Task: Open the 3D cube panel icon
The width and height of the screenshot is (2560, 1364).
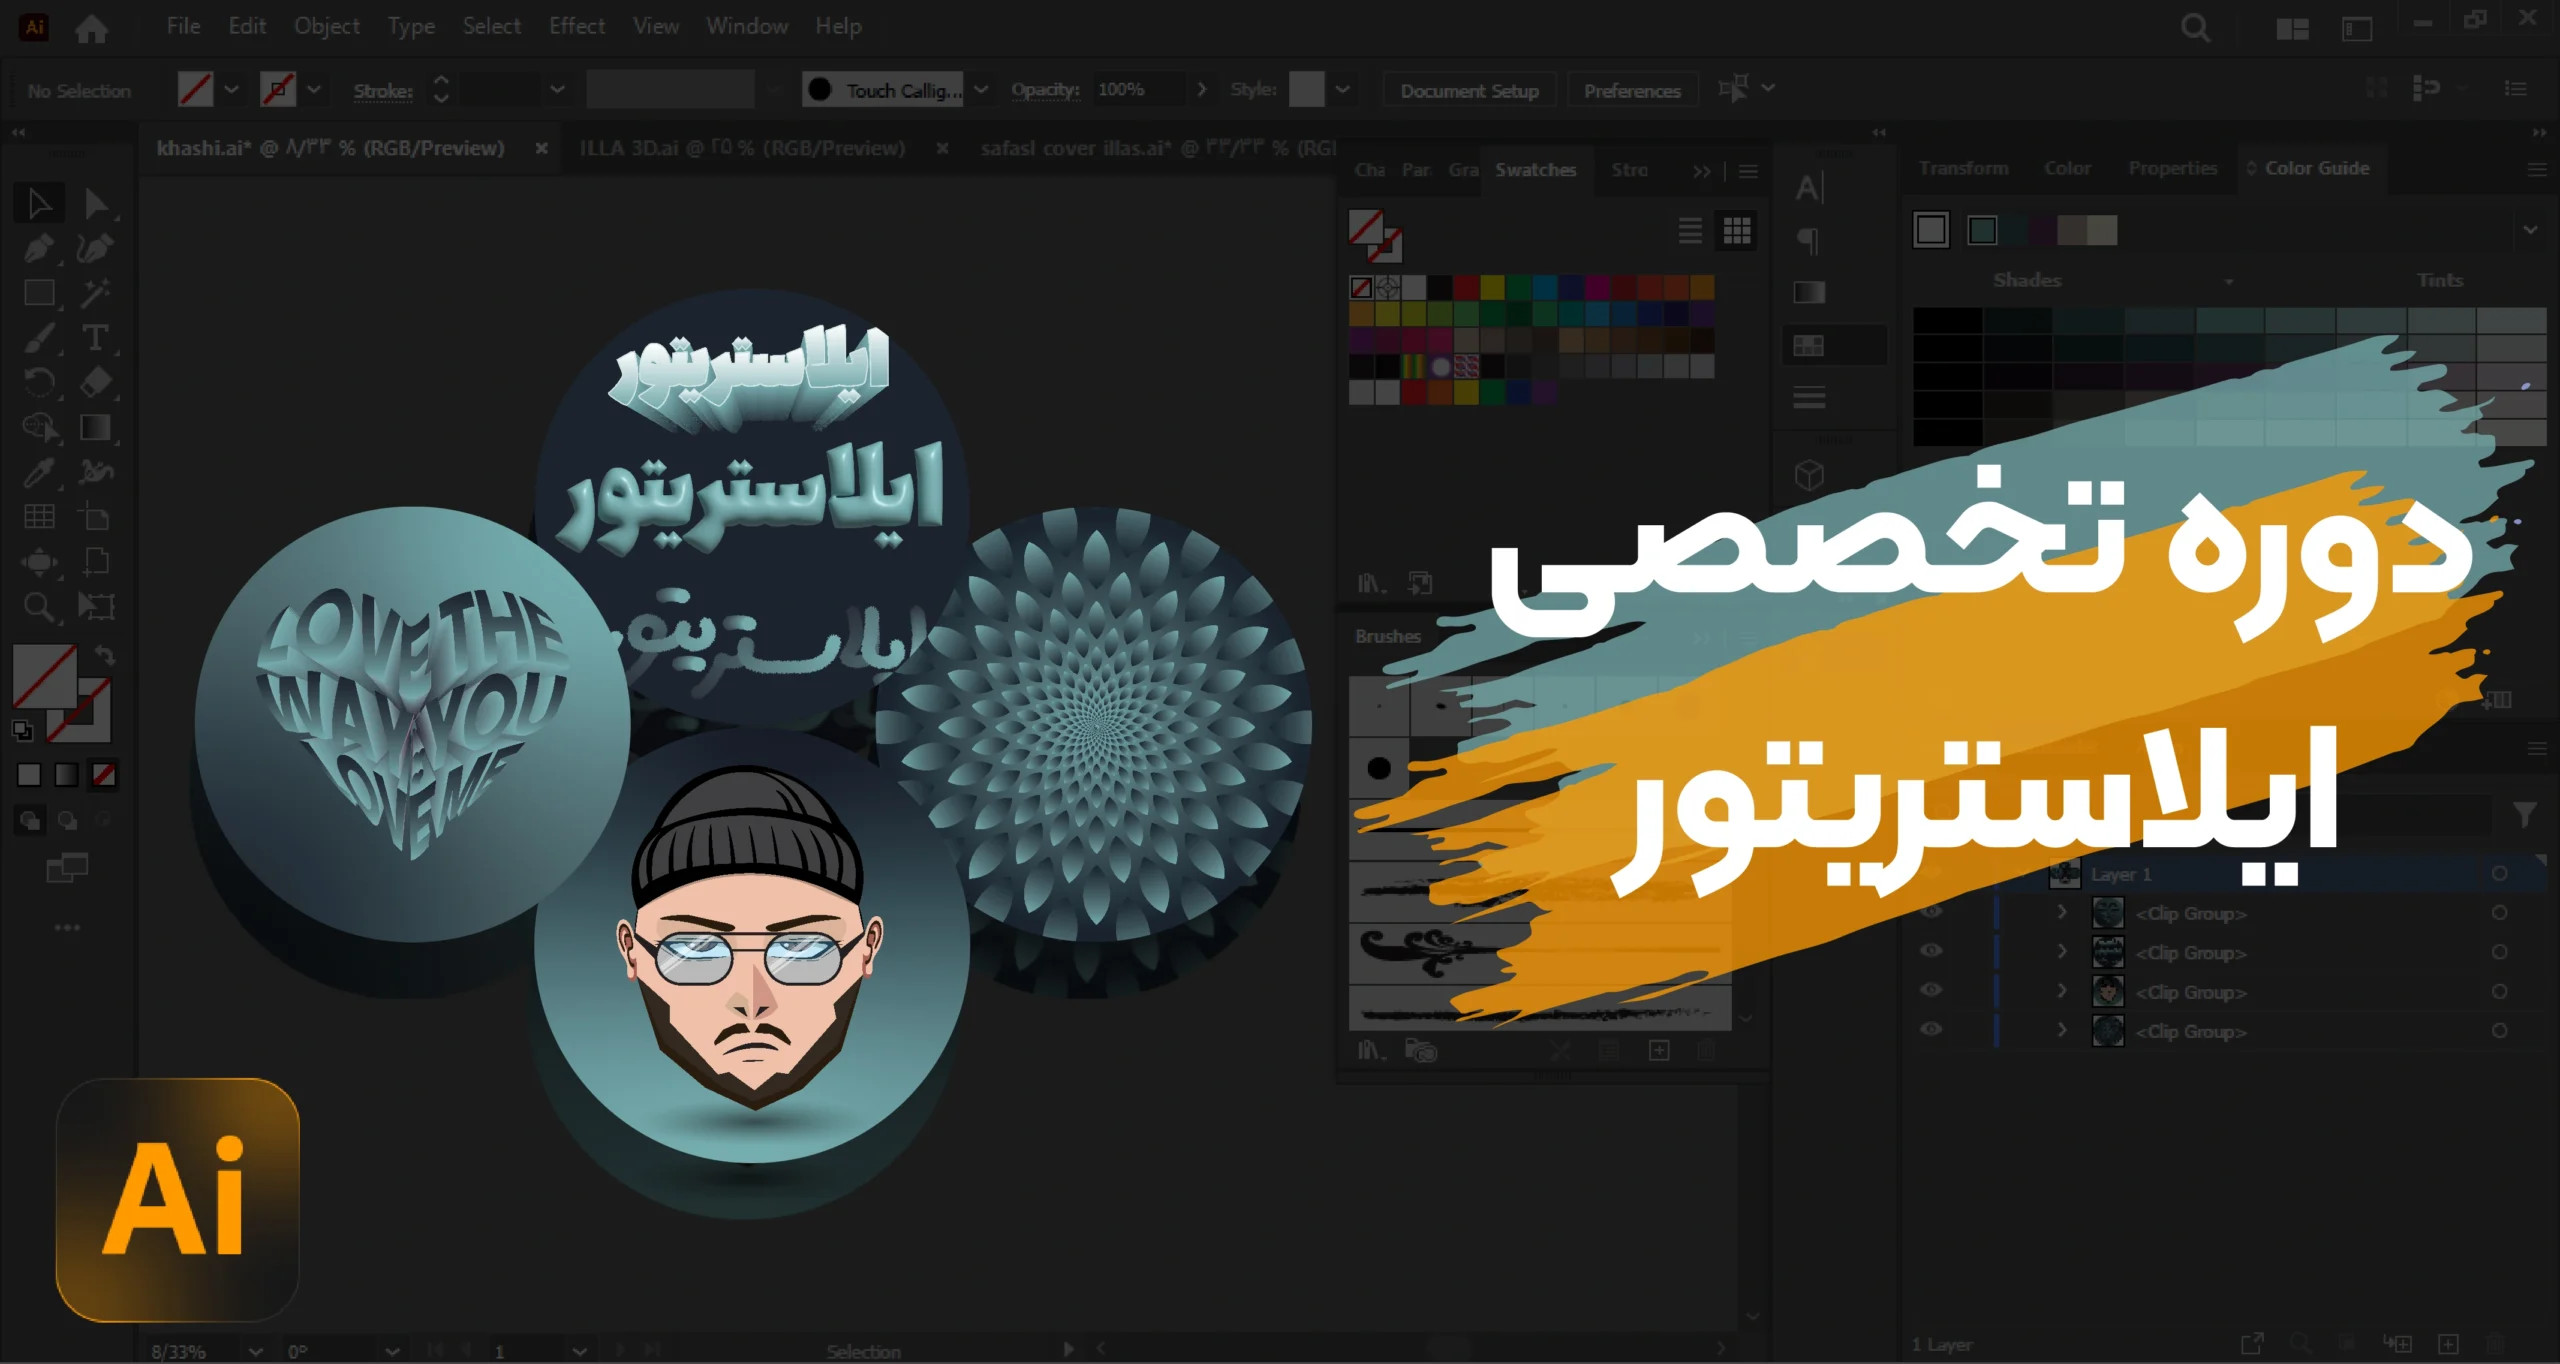Action: coord(1809,475)
